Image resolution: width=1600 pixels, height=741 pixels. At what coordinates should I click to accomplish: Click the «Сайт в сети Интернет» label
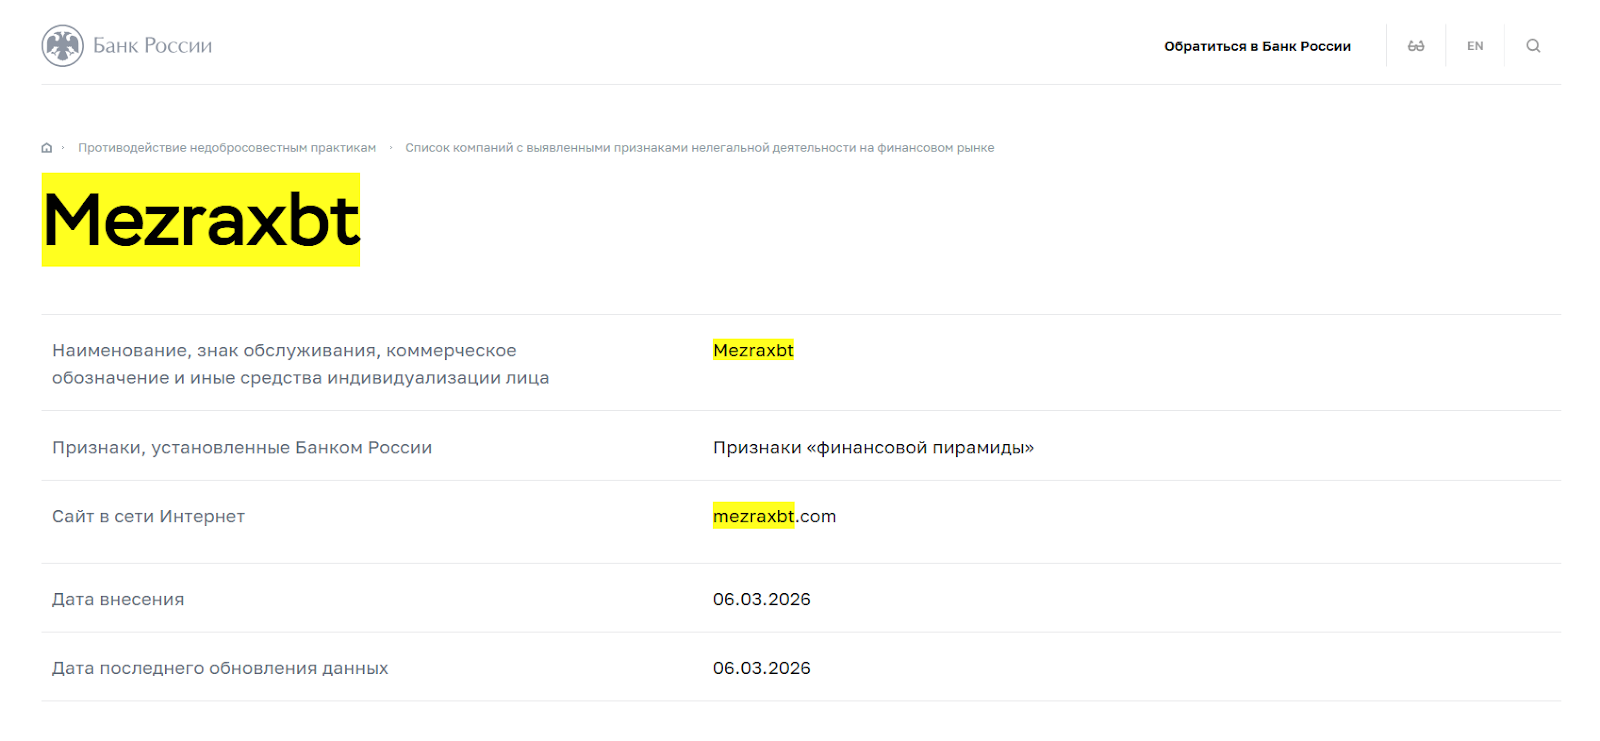pos(148,516)
